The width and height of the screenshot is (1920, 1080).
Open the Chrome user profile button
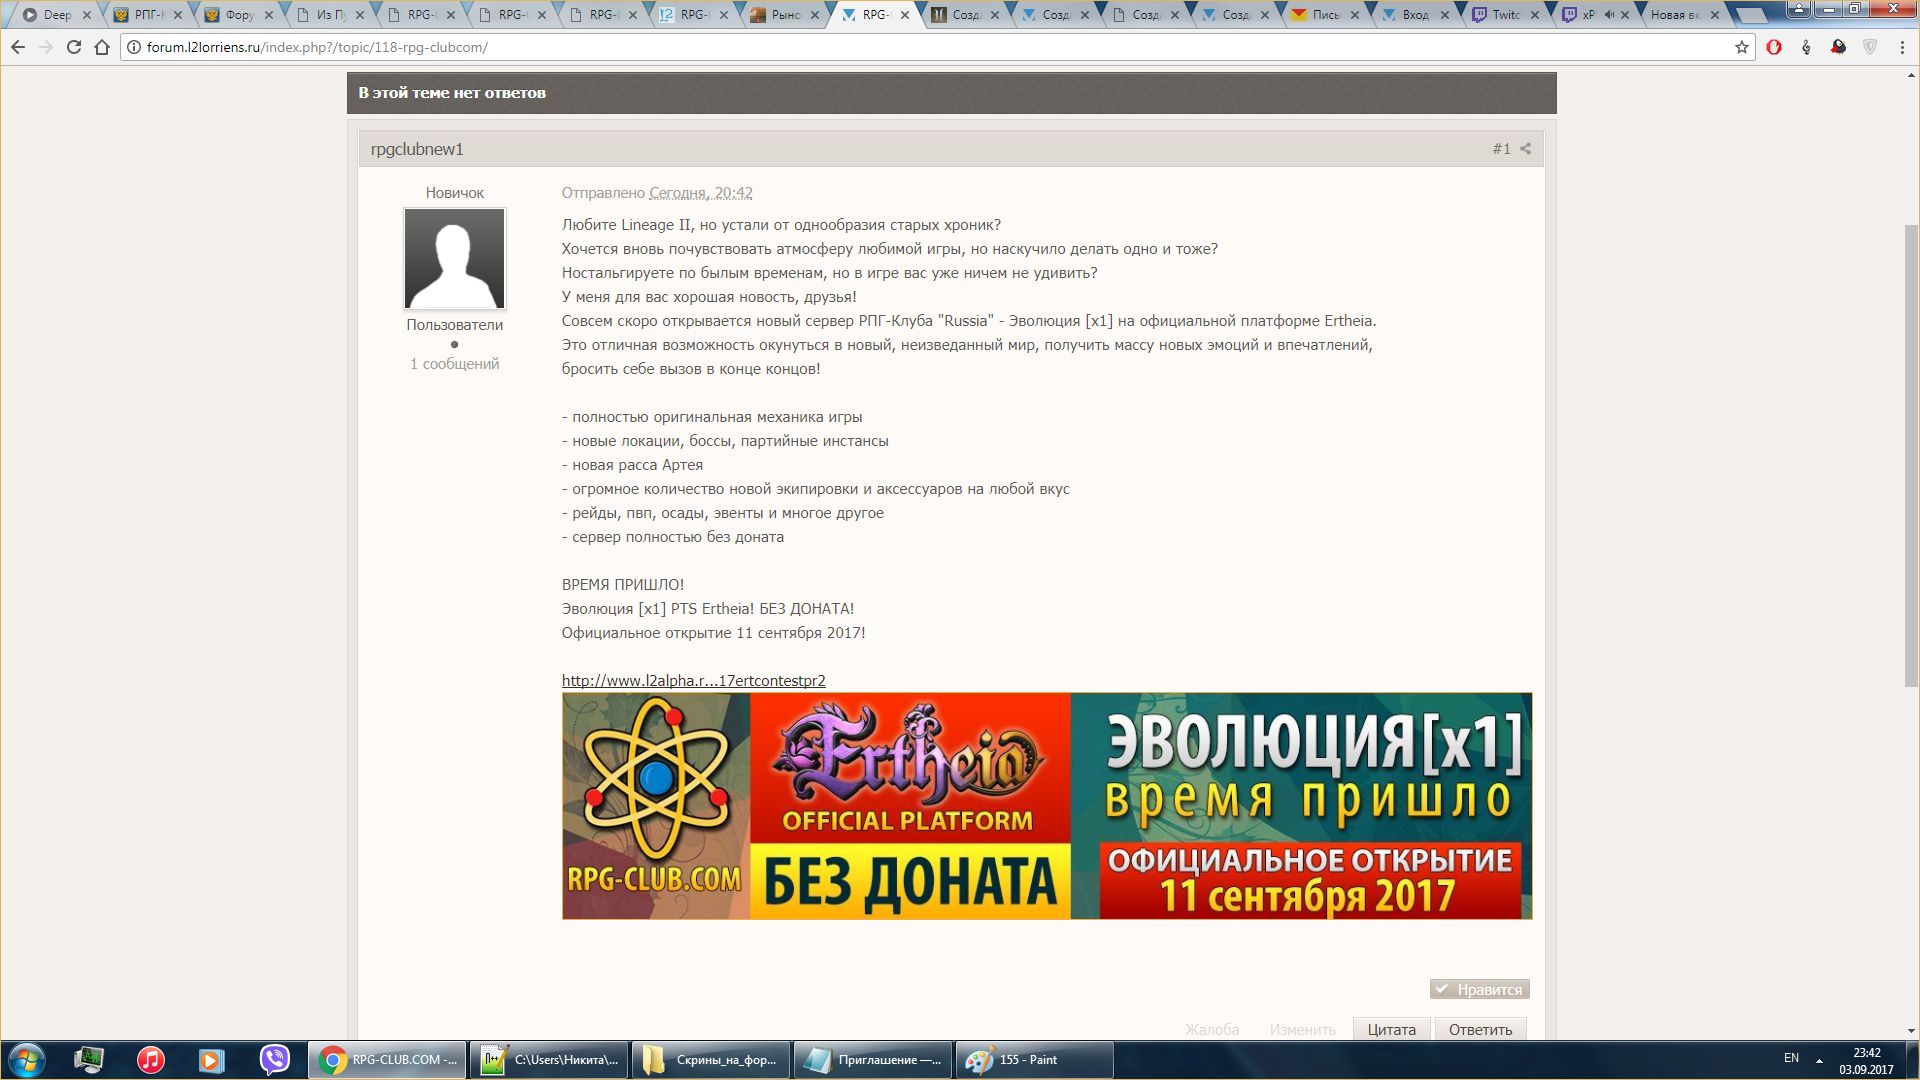(x=1800, y=9)
